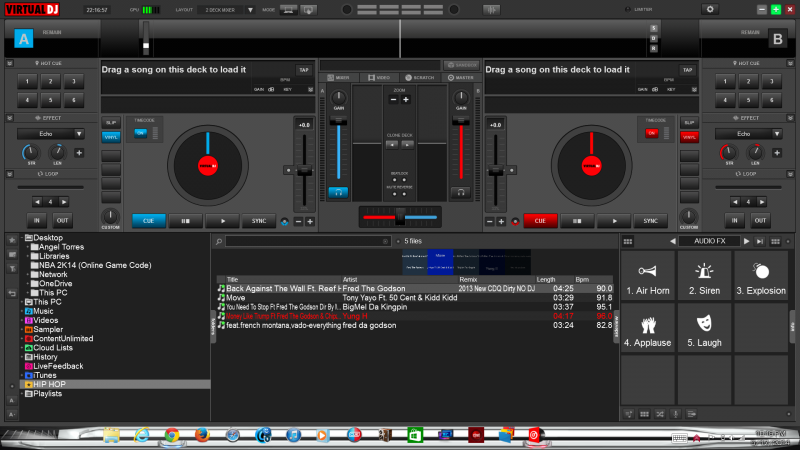The width and height of the screenshot is (800, 450).
Task: Trigger the Siren sampler pad
Action: tap(704, 276)
